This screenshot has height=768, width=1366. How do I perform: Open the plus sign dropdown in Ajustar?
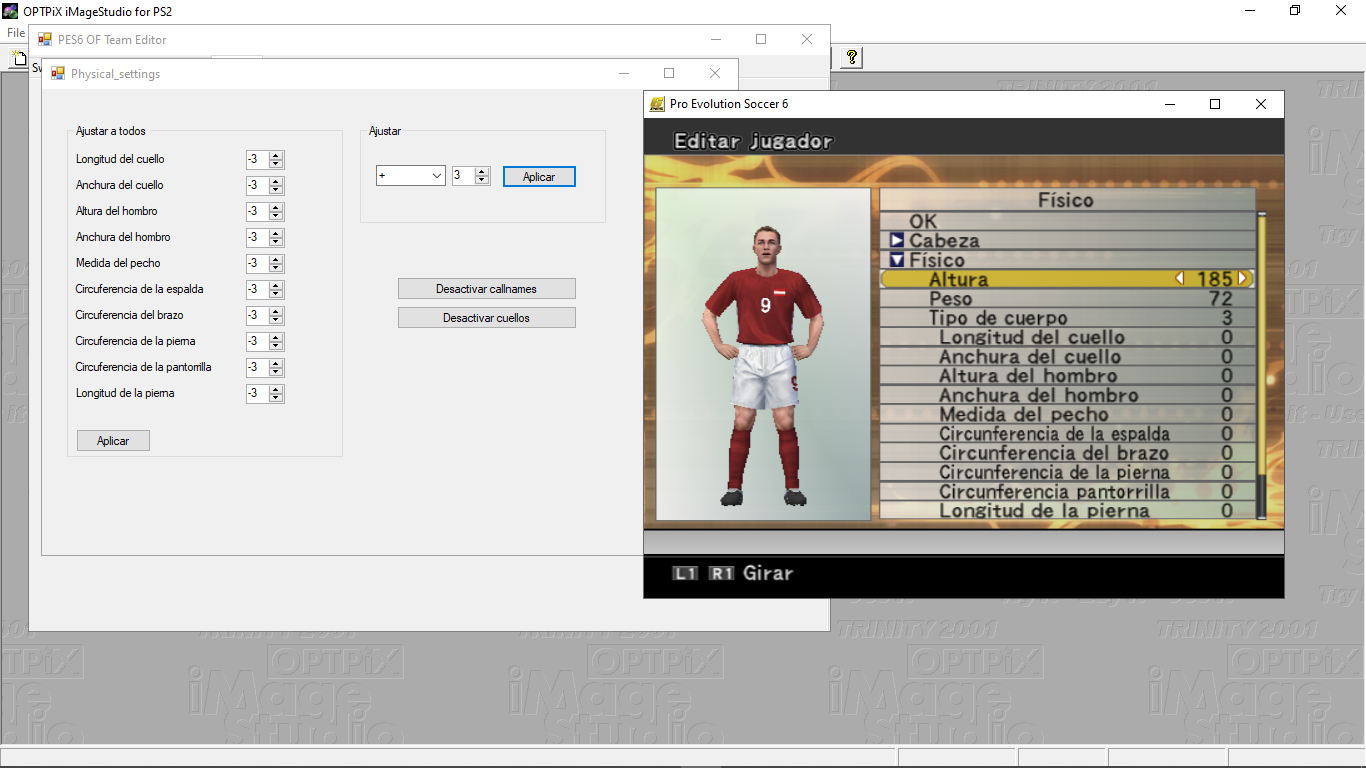pos(411,176)
